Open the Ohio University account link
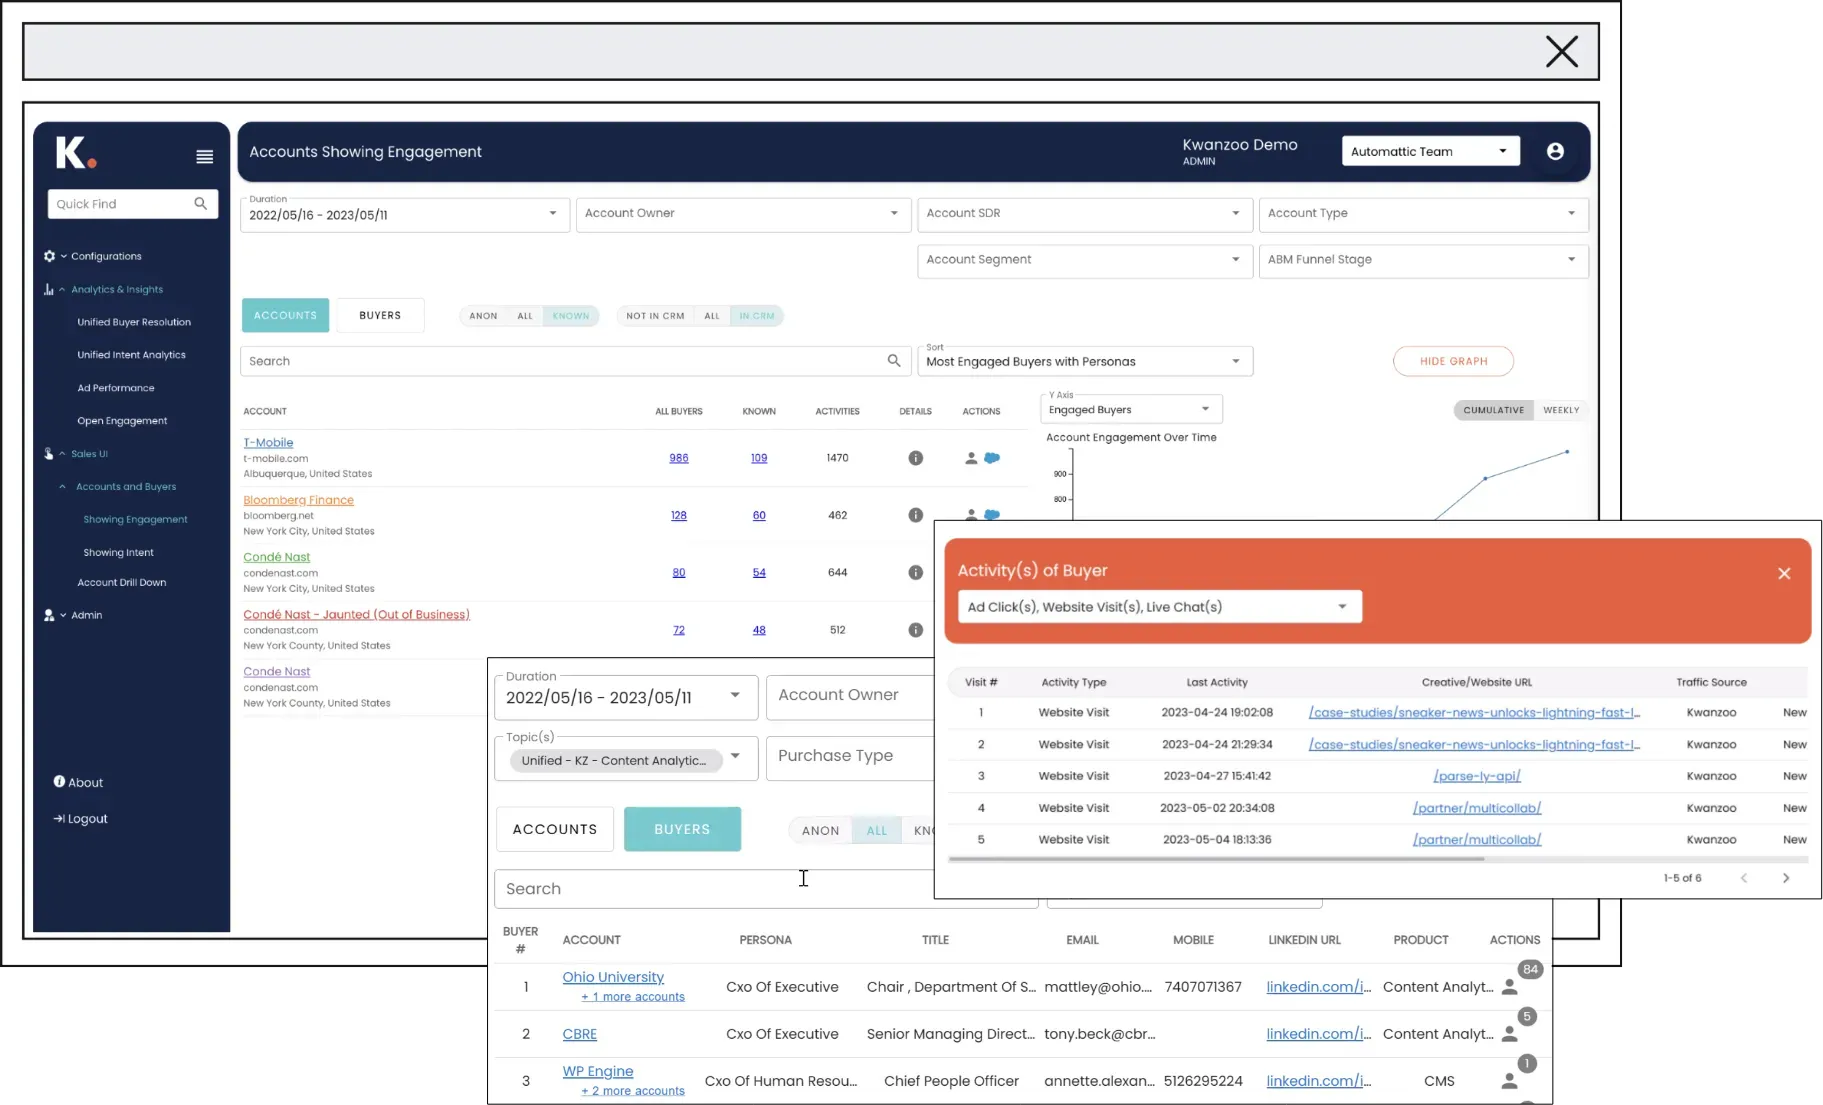Viewport: 1823px width, 1105px height. [x=612, y=977]
